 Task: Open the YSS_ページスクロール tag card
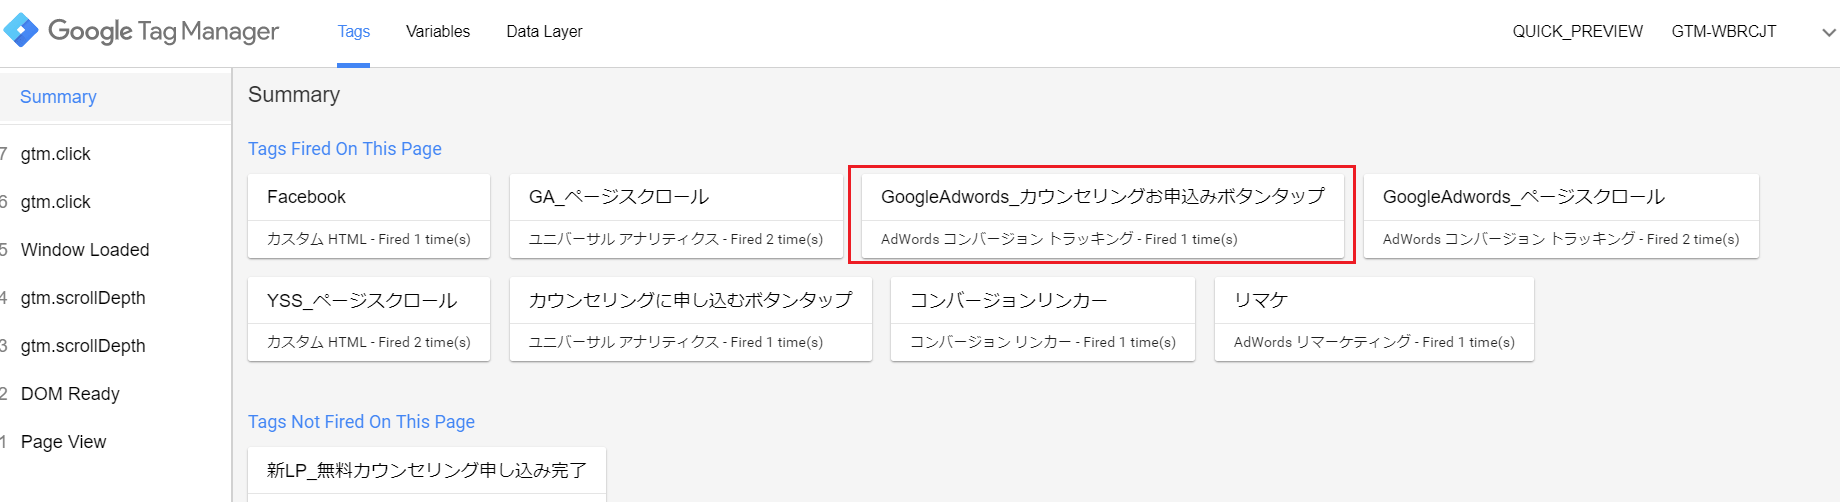[x=369, y=319]
